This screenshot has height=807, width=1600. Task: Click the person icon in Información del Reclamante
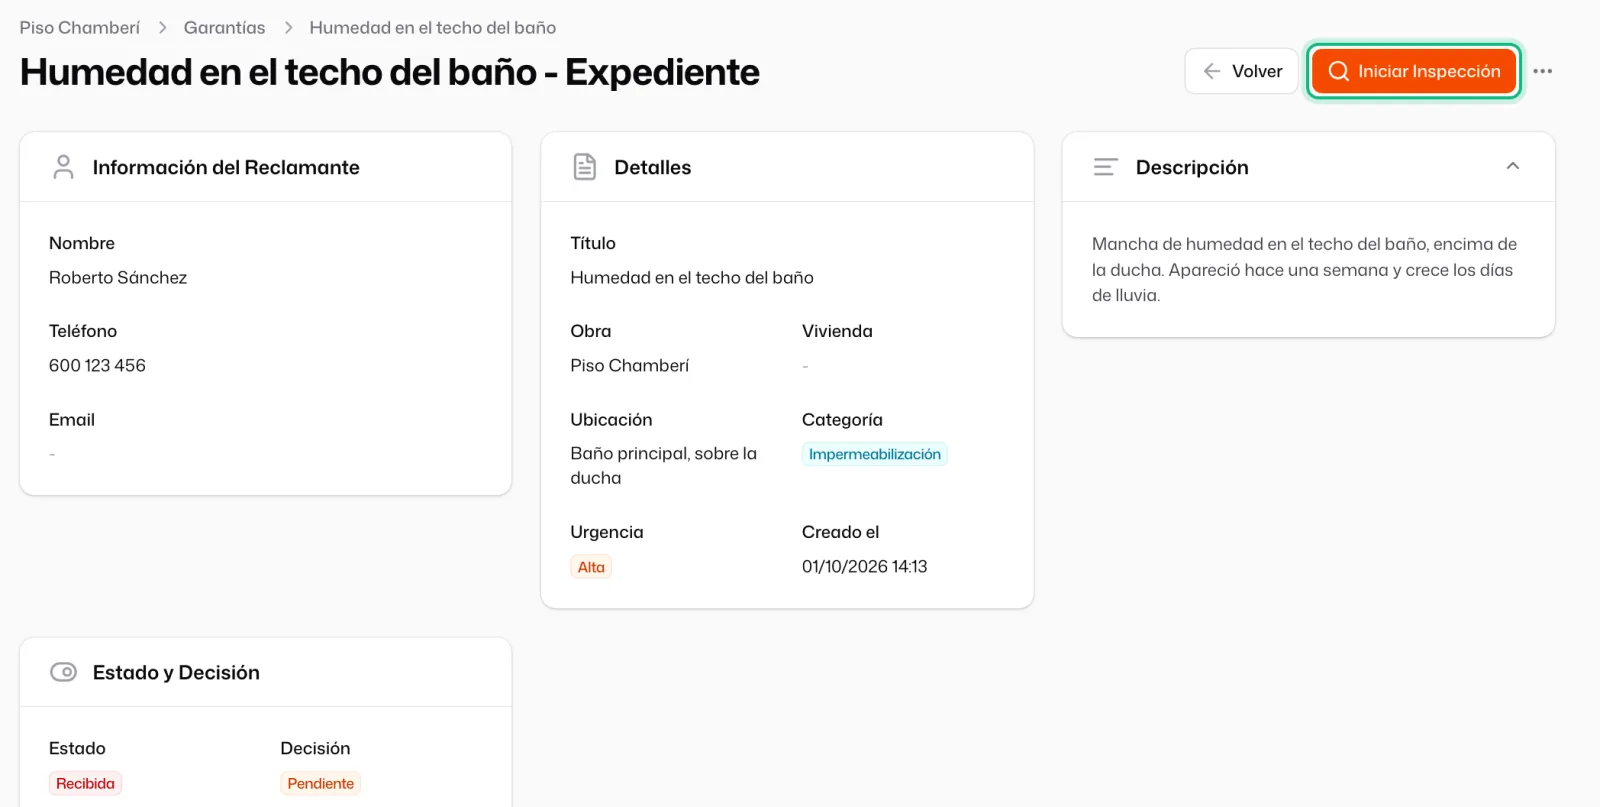point(63,167)
